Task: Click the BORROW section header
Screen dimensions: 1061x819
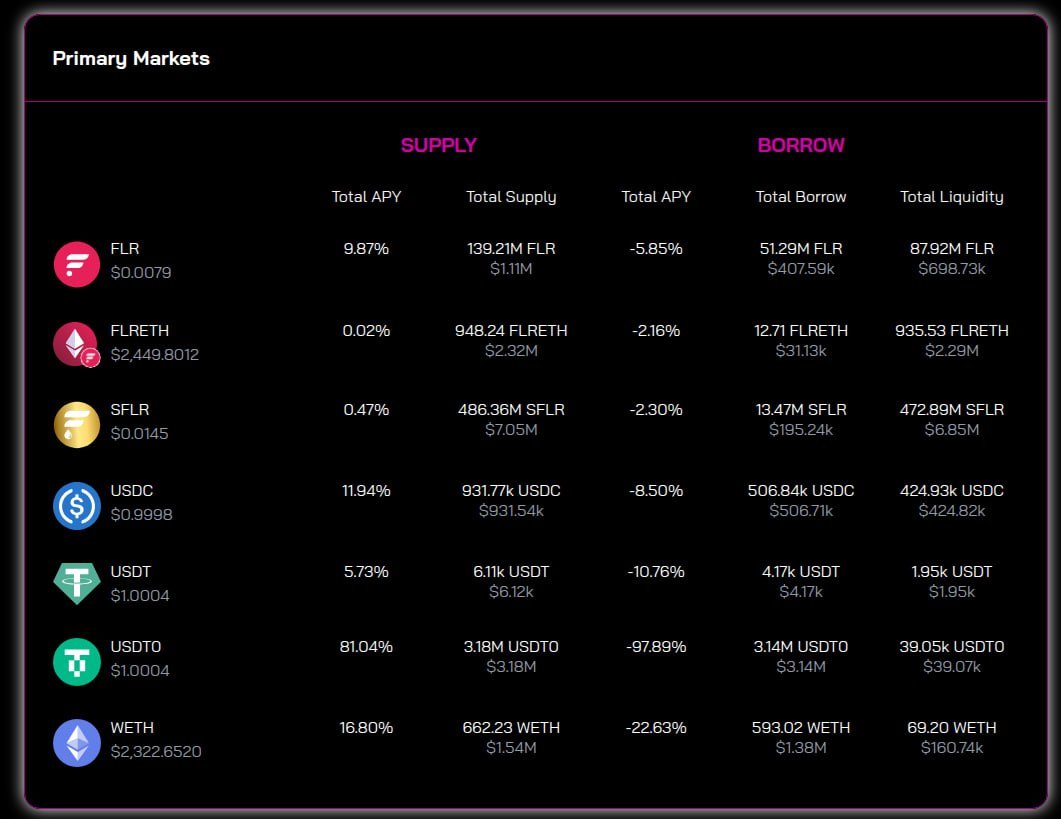Action: (800, 145)
